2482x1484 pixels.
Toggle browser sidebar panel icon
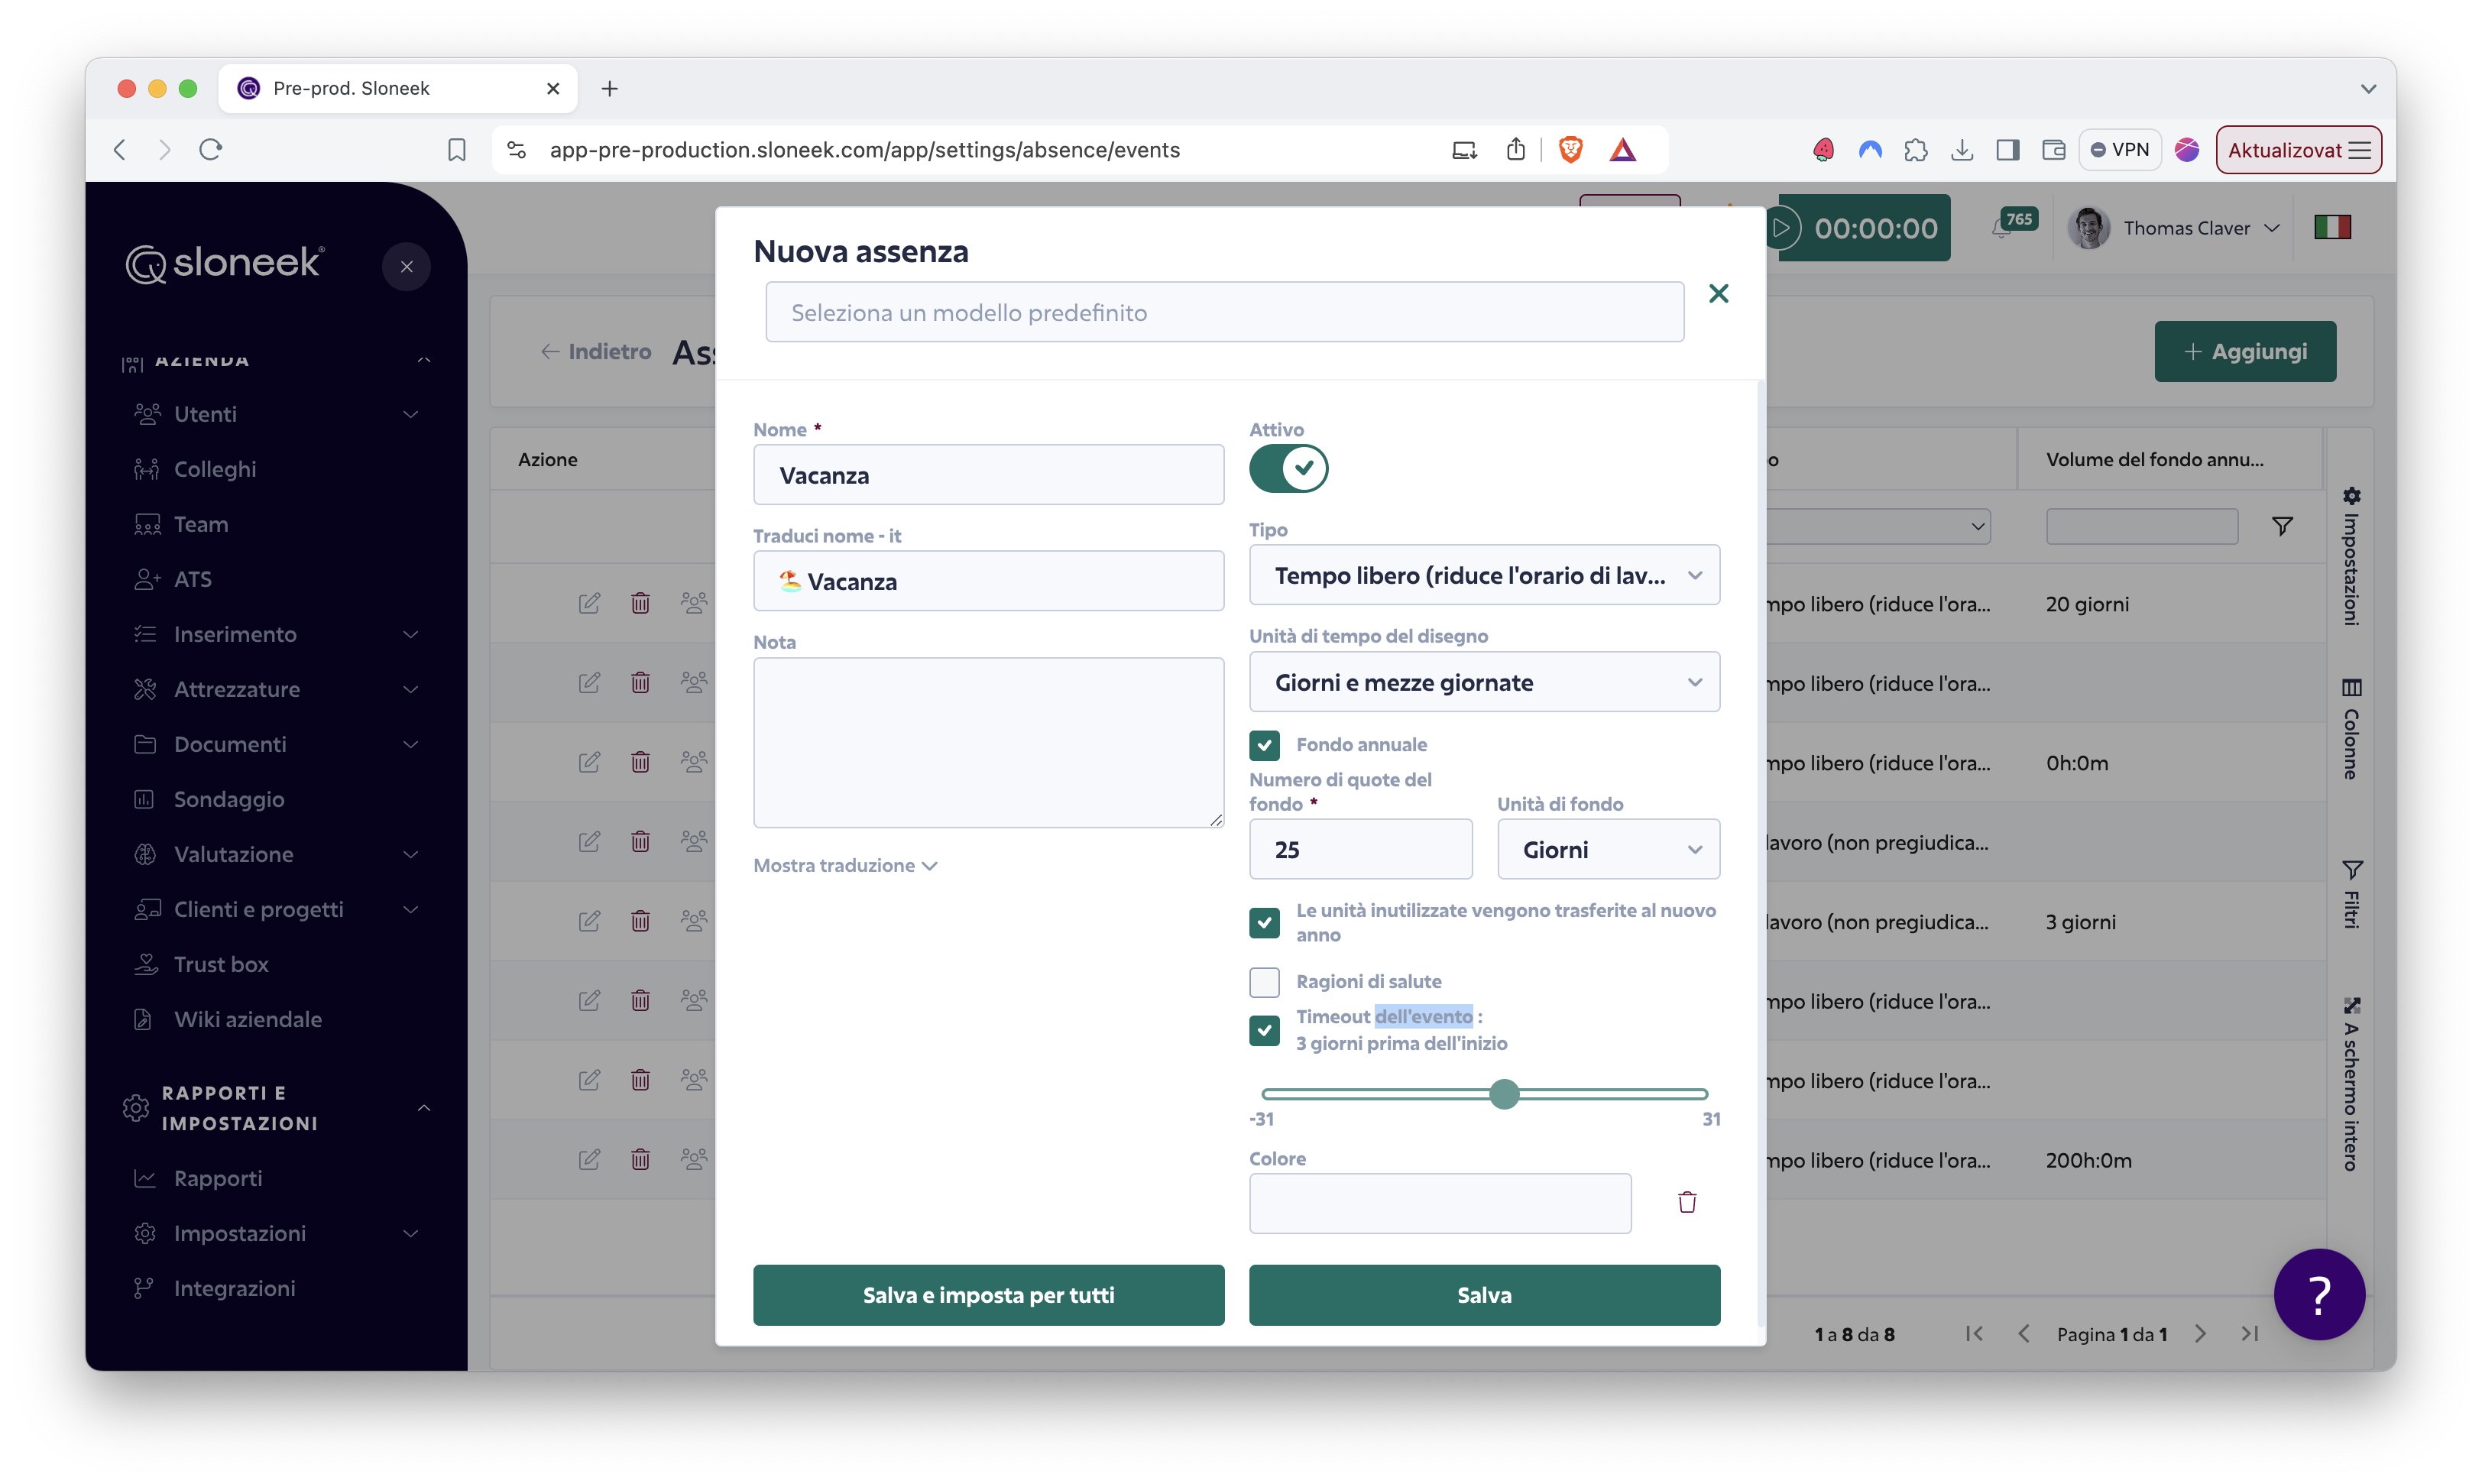[x=2008, y=150]
